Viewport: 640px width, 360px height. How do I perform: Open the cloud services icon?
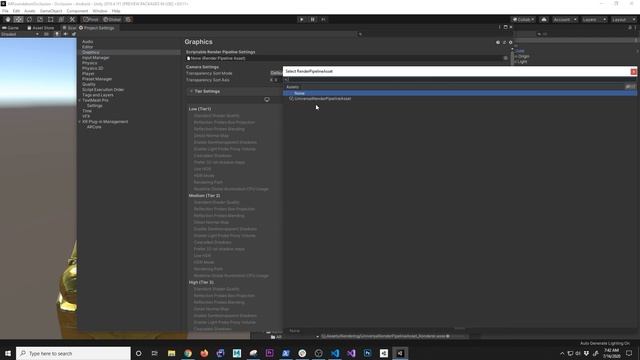coord(544,20)
